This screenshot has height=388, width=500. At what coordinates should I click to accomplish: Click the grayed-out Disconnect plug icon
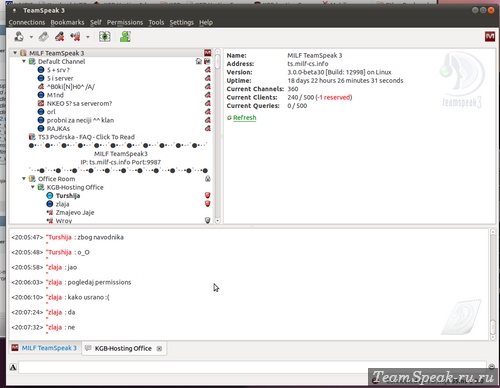43,36
